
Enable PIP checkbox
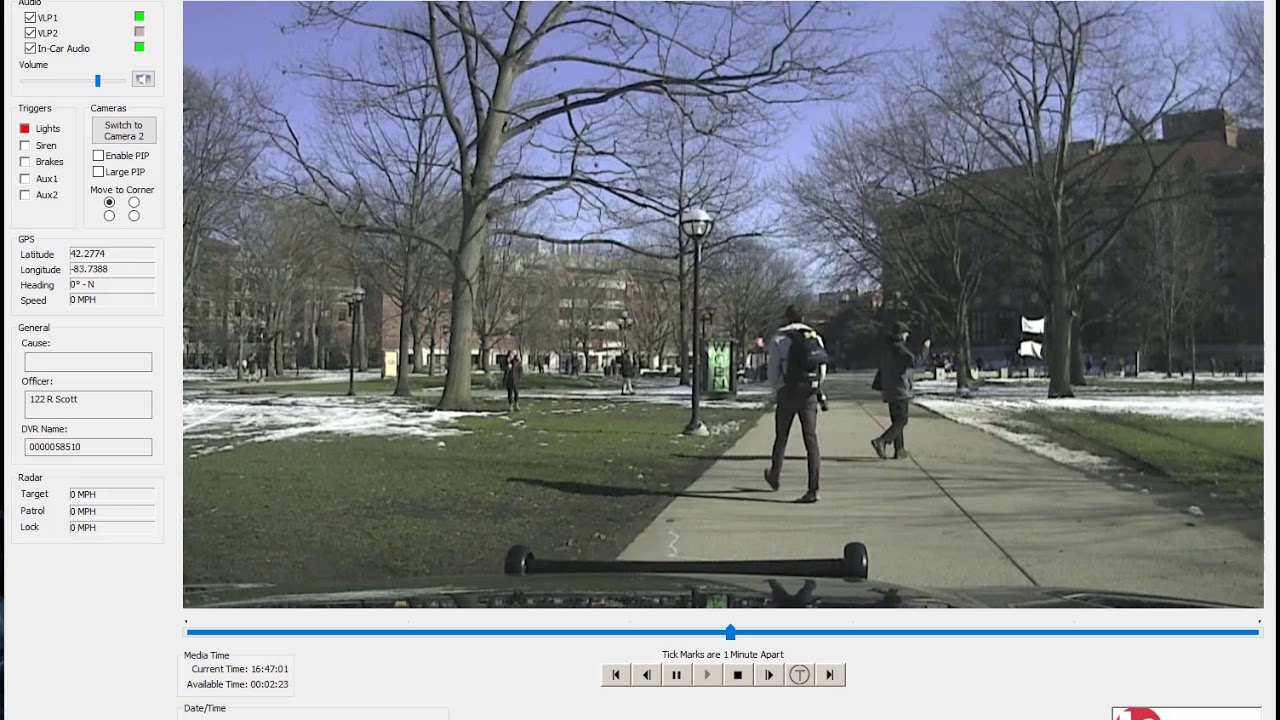pyautogui.click(x=98, y=156)
